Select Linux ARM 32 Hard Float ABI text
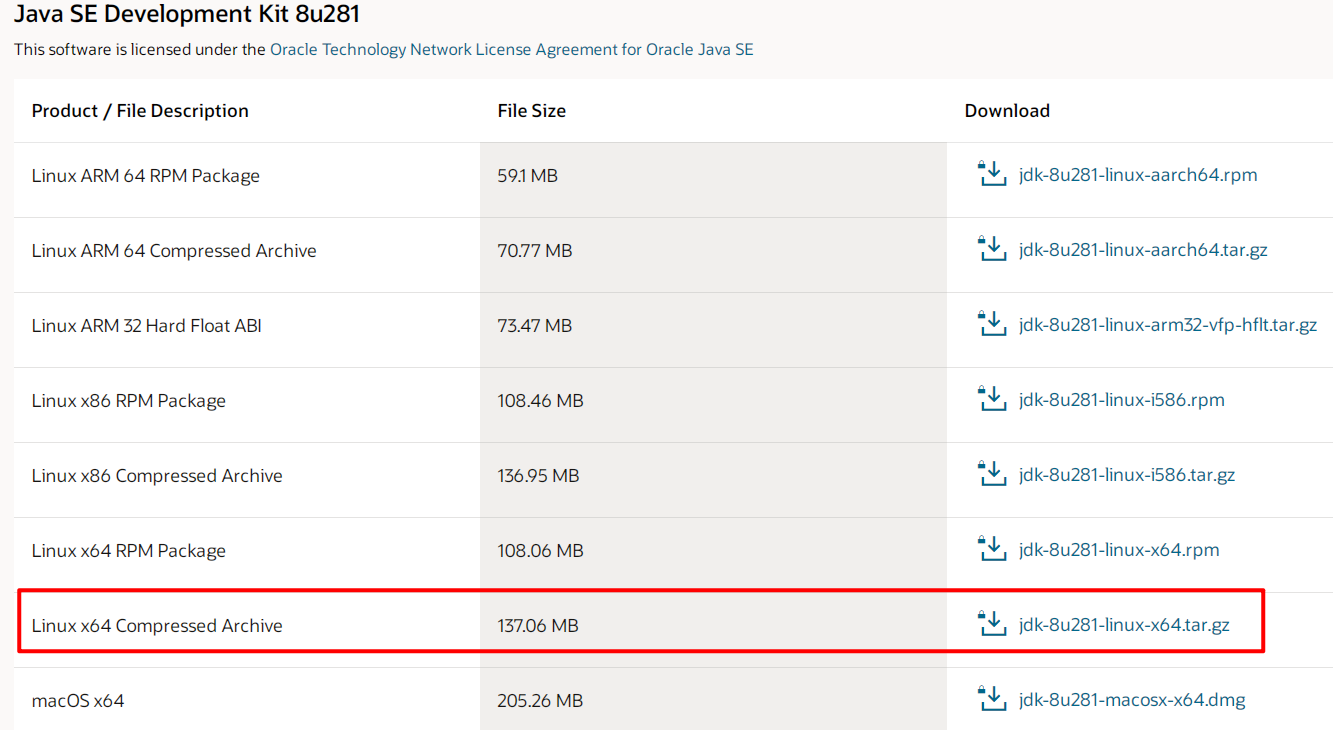Viewport: 1333px width, 730px height. click(147, 326)
